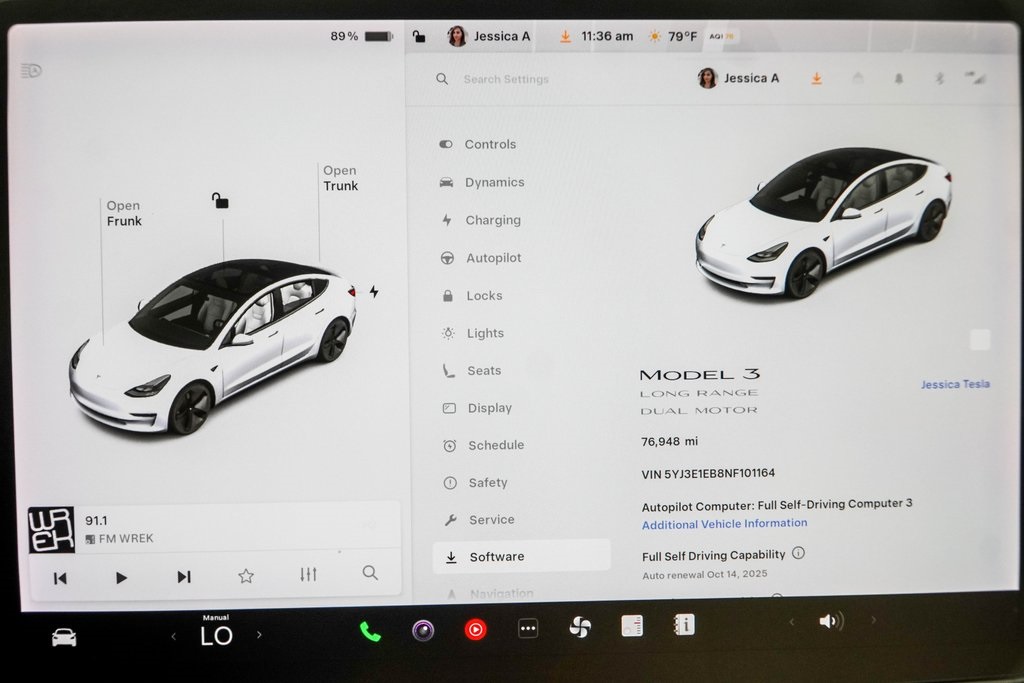This screenshot has width=1024, height=683.
Task: Open the red media player app
Action: click(x=475, y=629)
